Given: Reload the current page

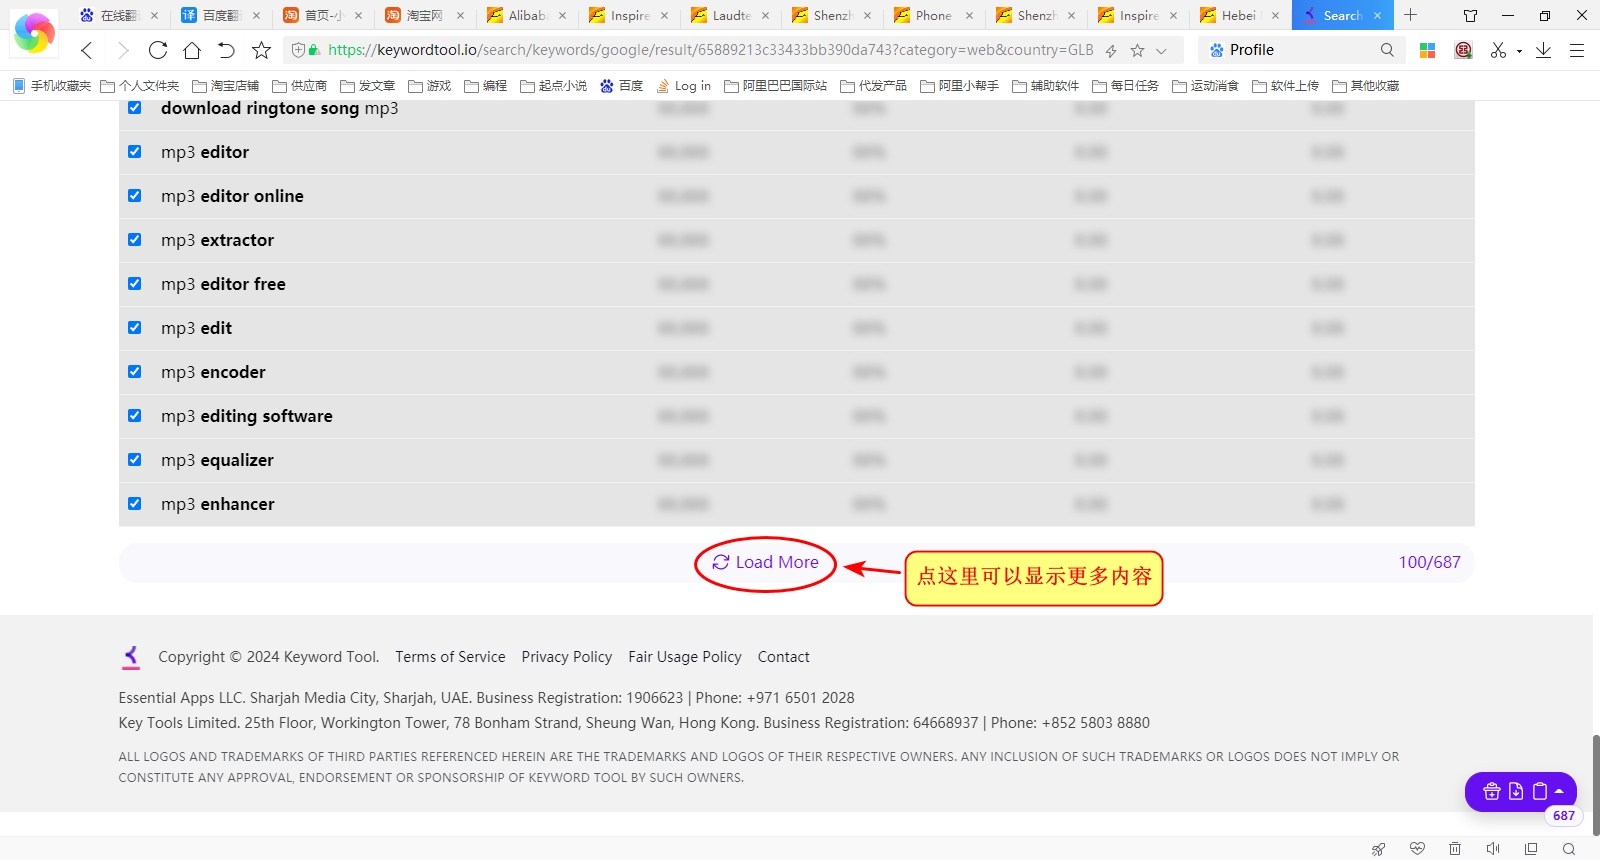Looking at the screenshot, I should (158, 50).
